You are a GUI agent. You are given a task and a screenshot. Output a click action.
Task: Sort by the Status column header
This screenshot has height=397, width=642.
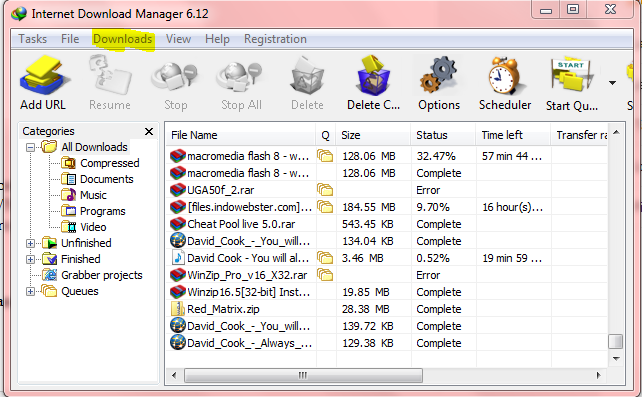(x=443, y=135)
